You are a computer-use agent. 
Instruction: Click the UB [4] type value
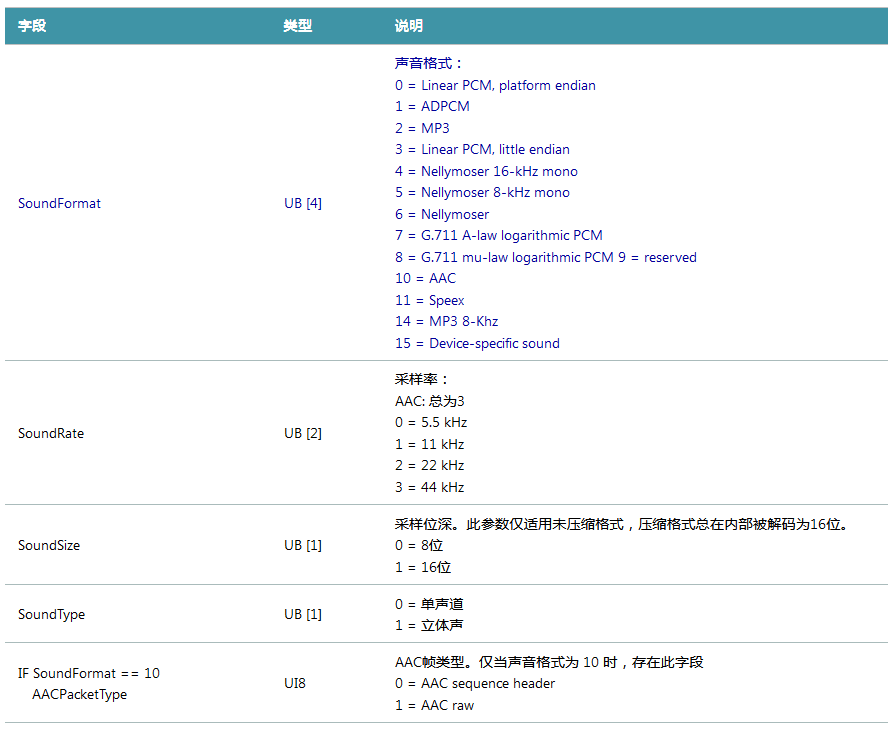[x=303, y=203]
